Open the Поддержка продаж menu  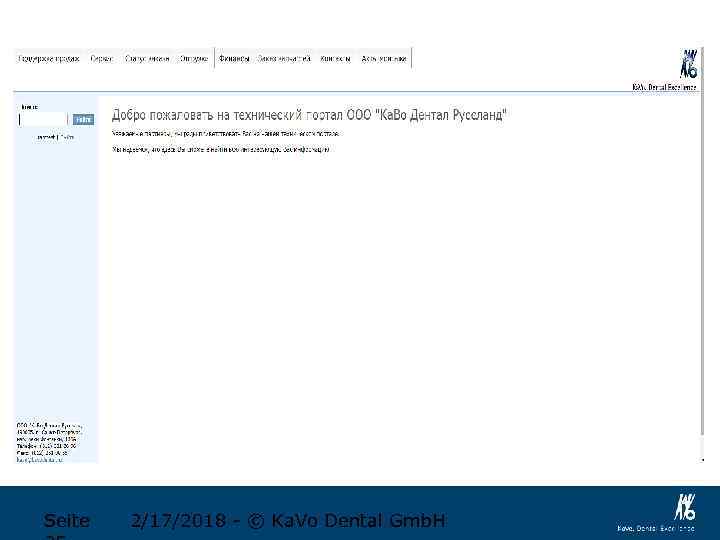49,59
